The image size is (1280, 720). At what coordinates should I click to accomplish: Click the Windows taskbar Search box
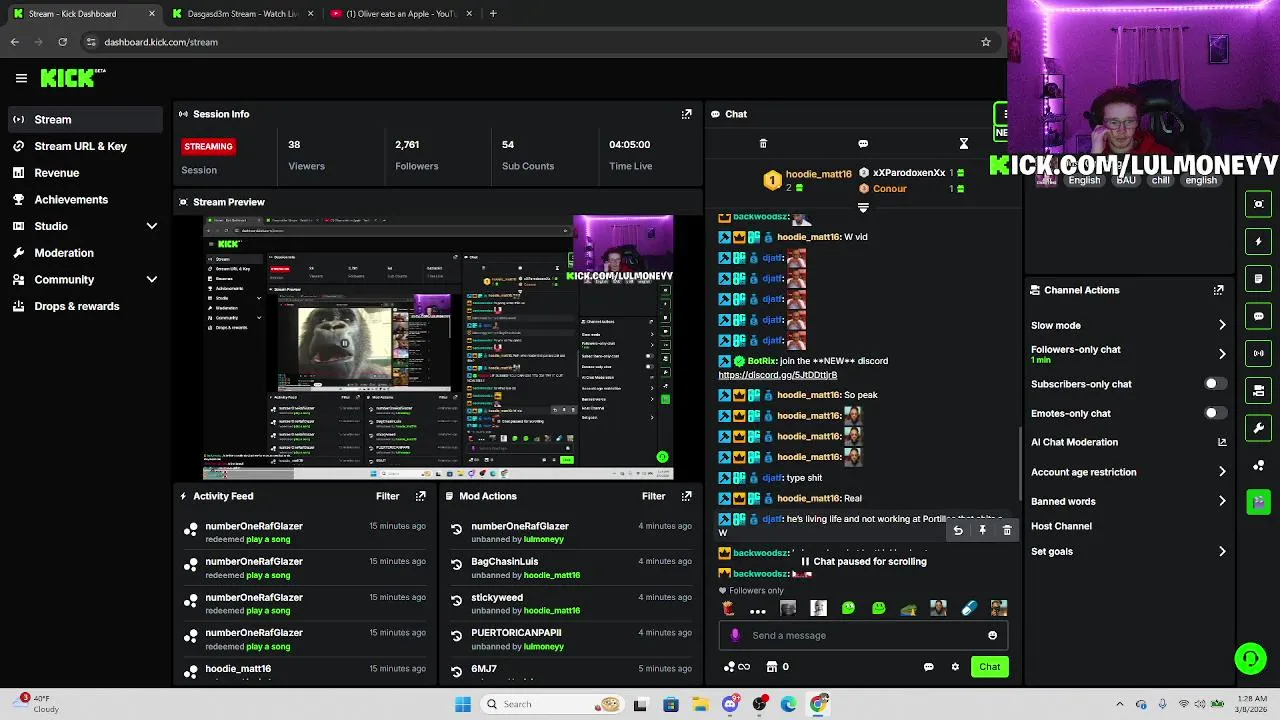[x=550, y=704]
